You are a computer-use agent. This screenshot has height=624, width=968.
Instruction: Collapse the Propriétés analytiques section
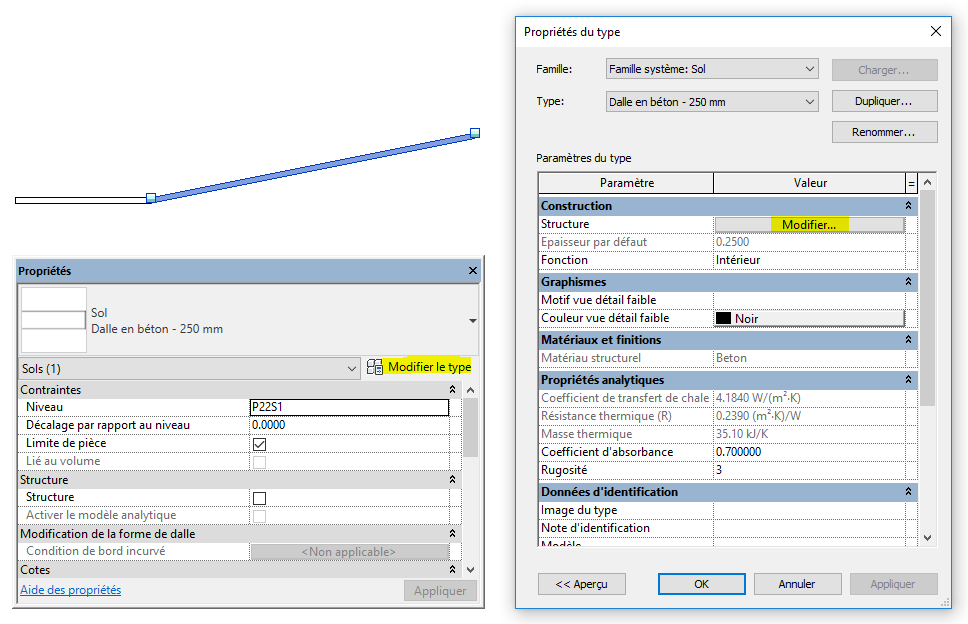point(909,380)
